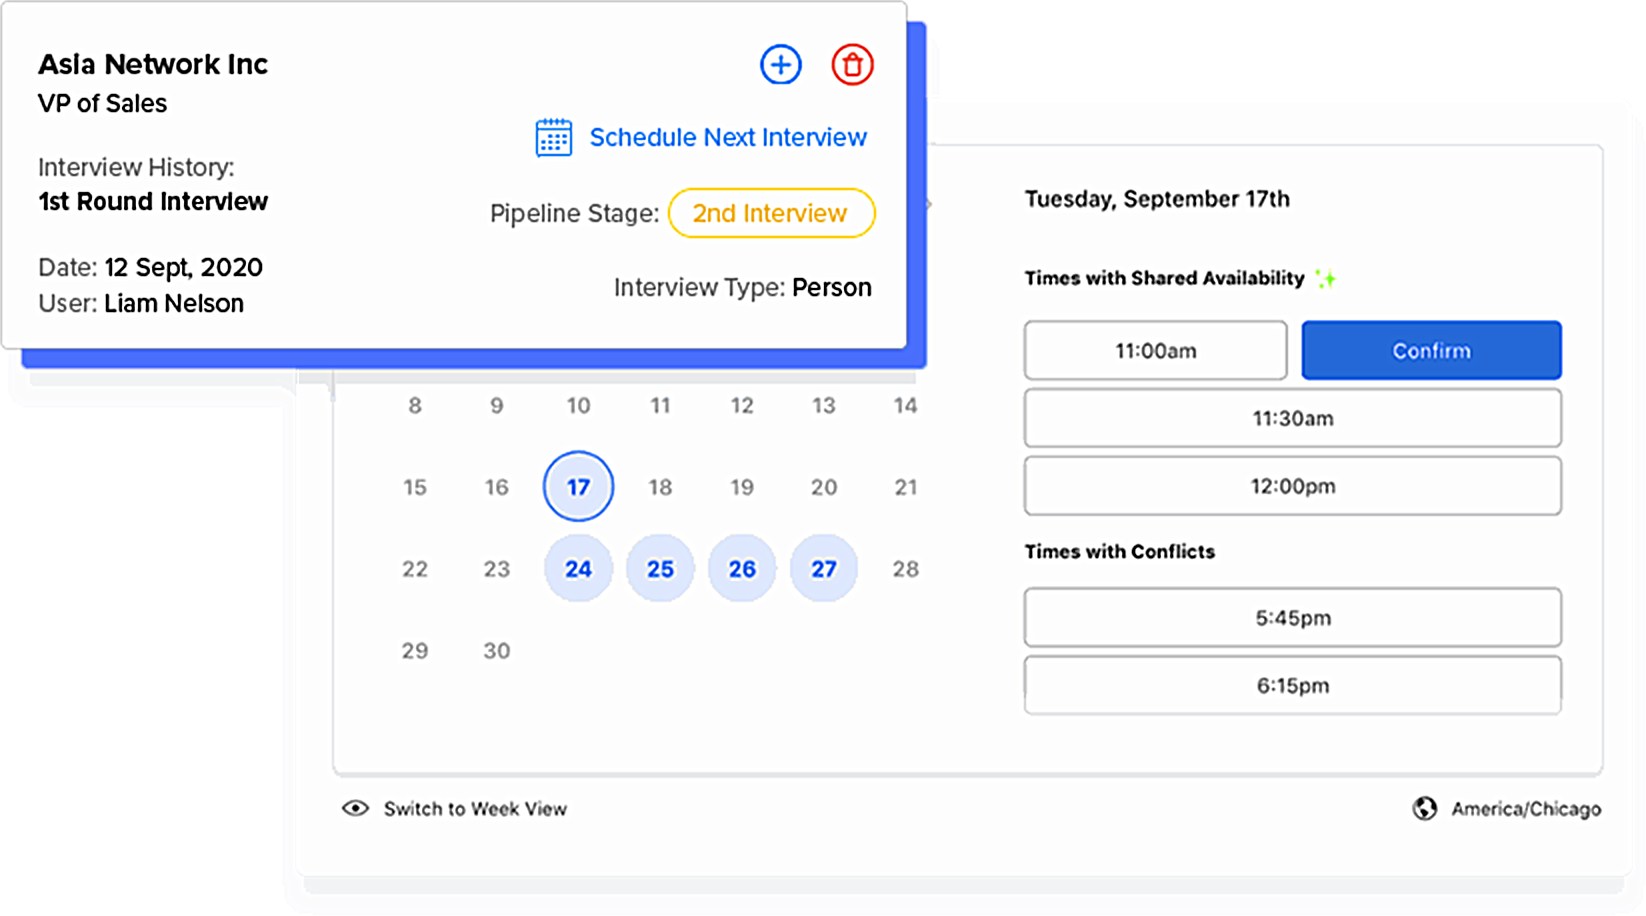Open Schedule Next Interview link
The image size is (1646, 916).
pyautogui.click(x=727, y=137)
